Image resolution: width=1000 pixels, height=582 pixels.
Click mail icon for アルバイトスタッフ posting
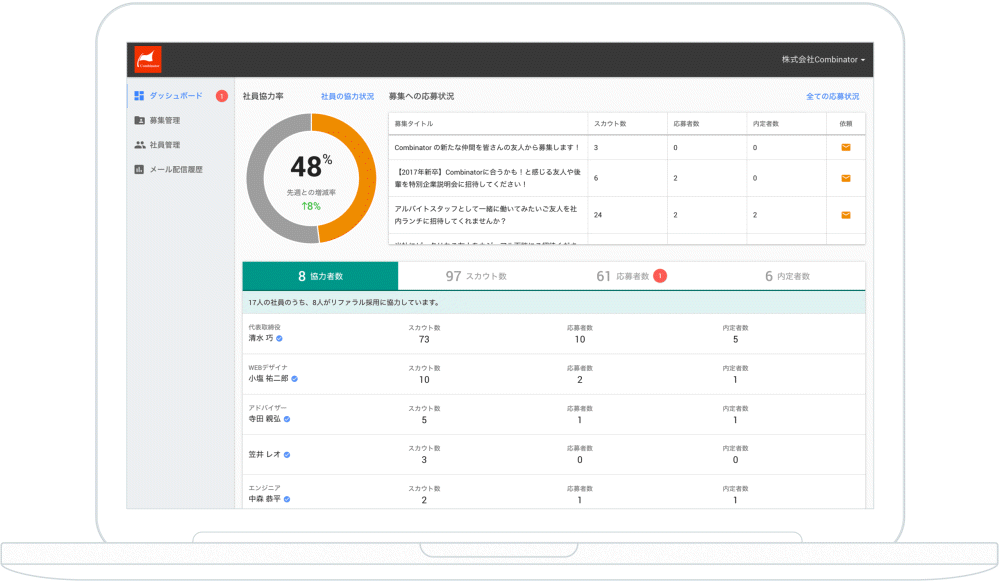[845, 215]
